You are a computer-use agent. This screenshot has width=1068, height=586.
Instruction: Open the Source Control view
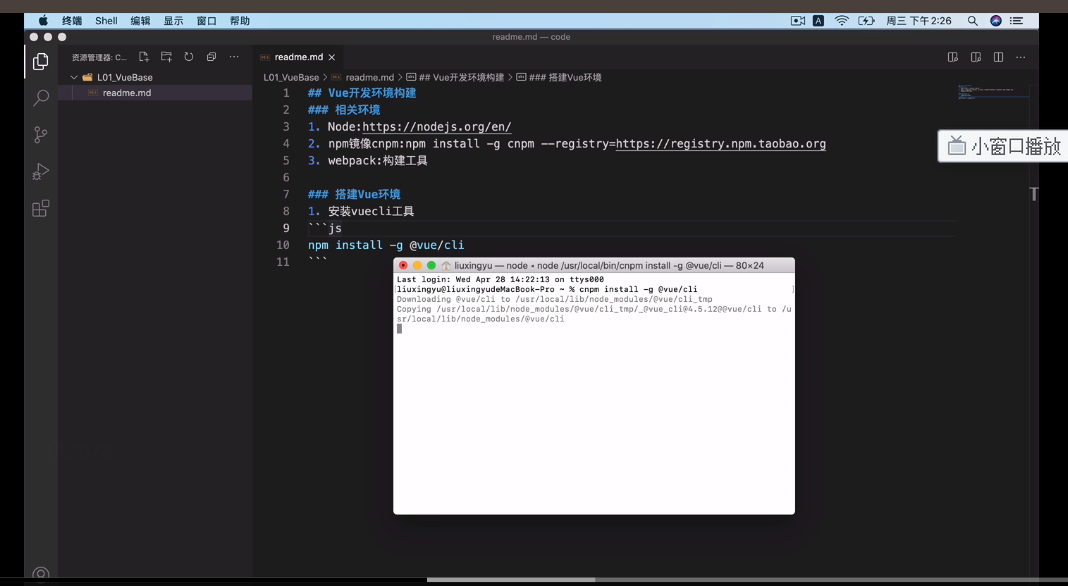point(41,135)
